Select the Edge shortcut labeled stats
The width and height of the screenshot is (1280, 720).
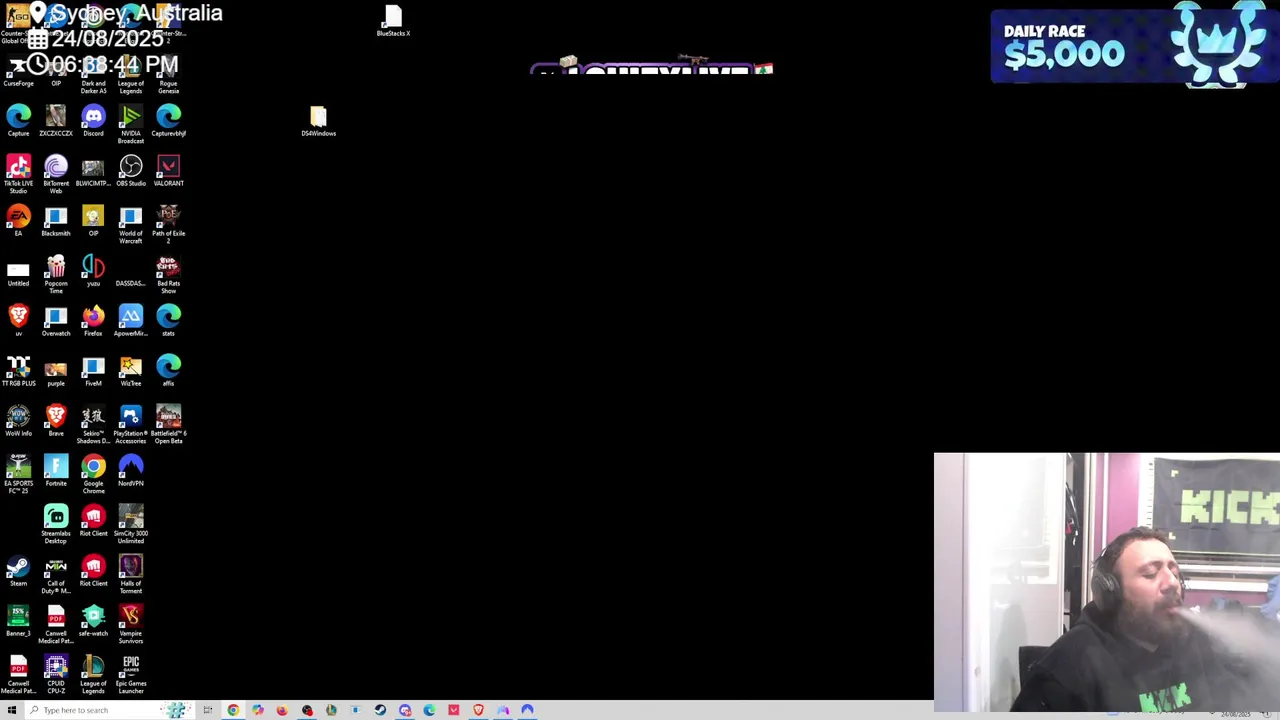pyautogui.click(x=168, y=319)
